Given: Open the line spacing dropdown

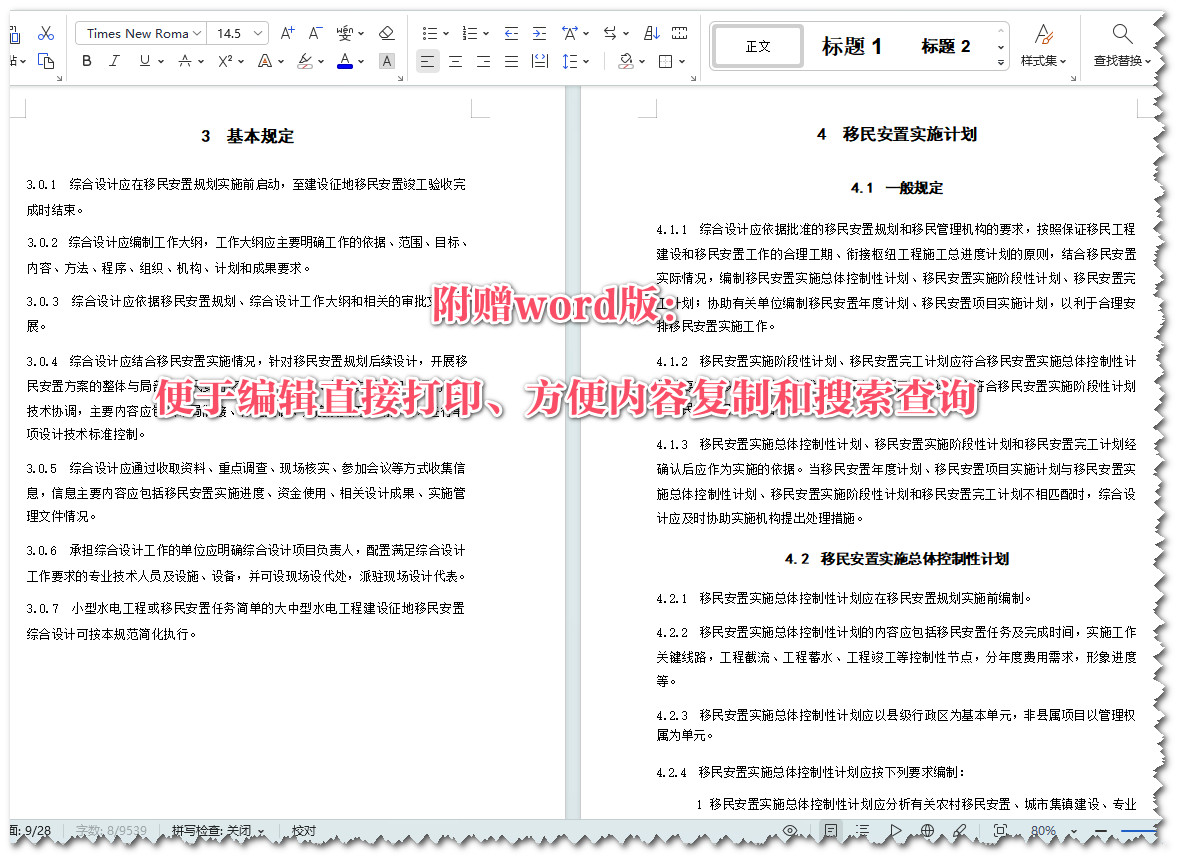Looking at the screenshot, I should point(575,61).
